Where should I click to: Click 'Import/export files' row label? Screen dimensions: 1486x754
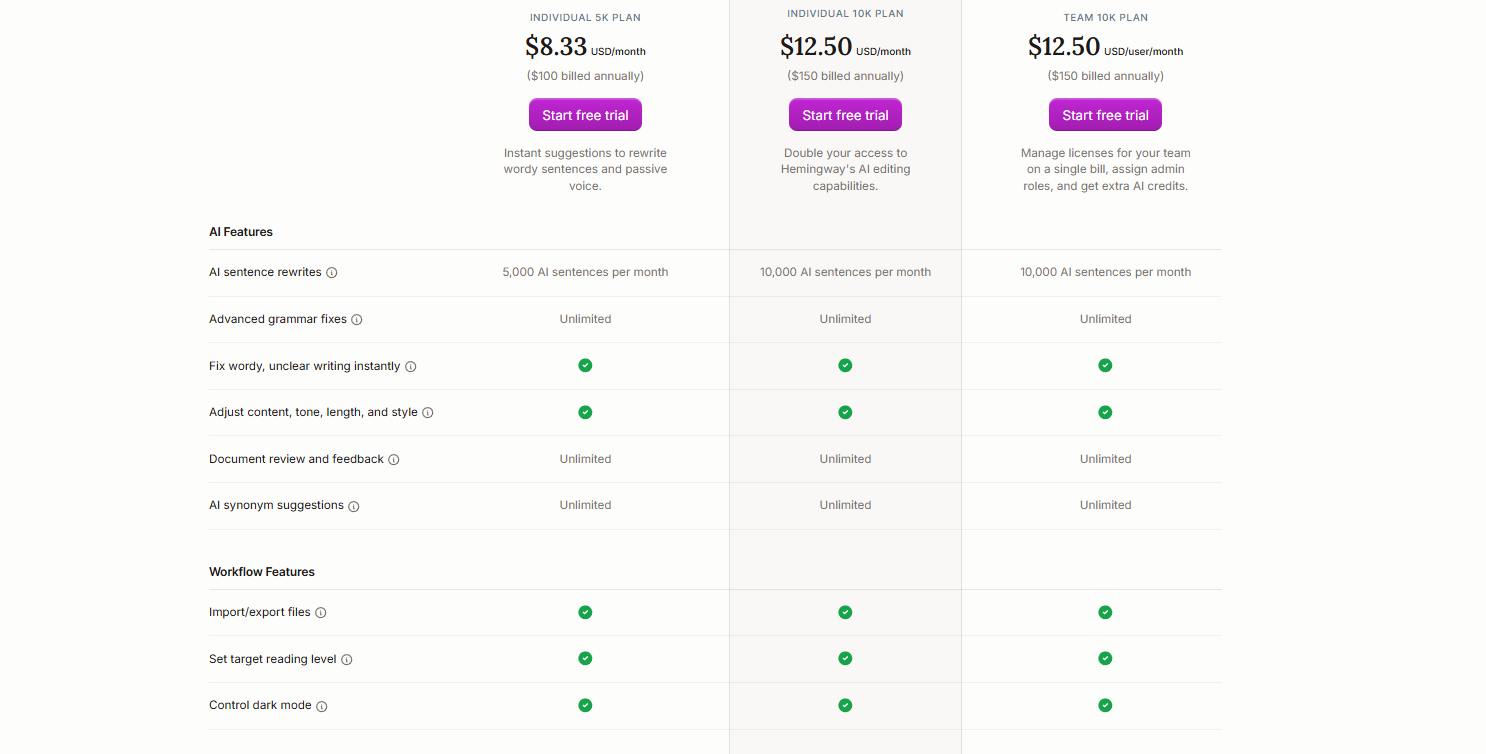pos(260,612)
